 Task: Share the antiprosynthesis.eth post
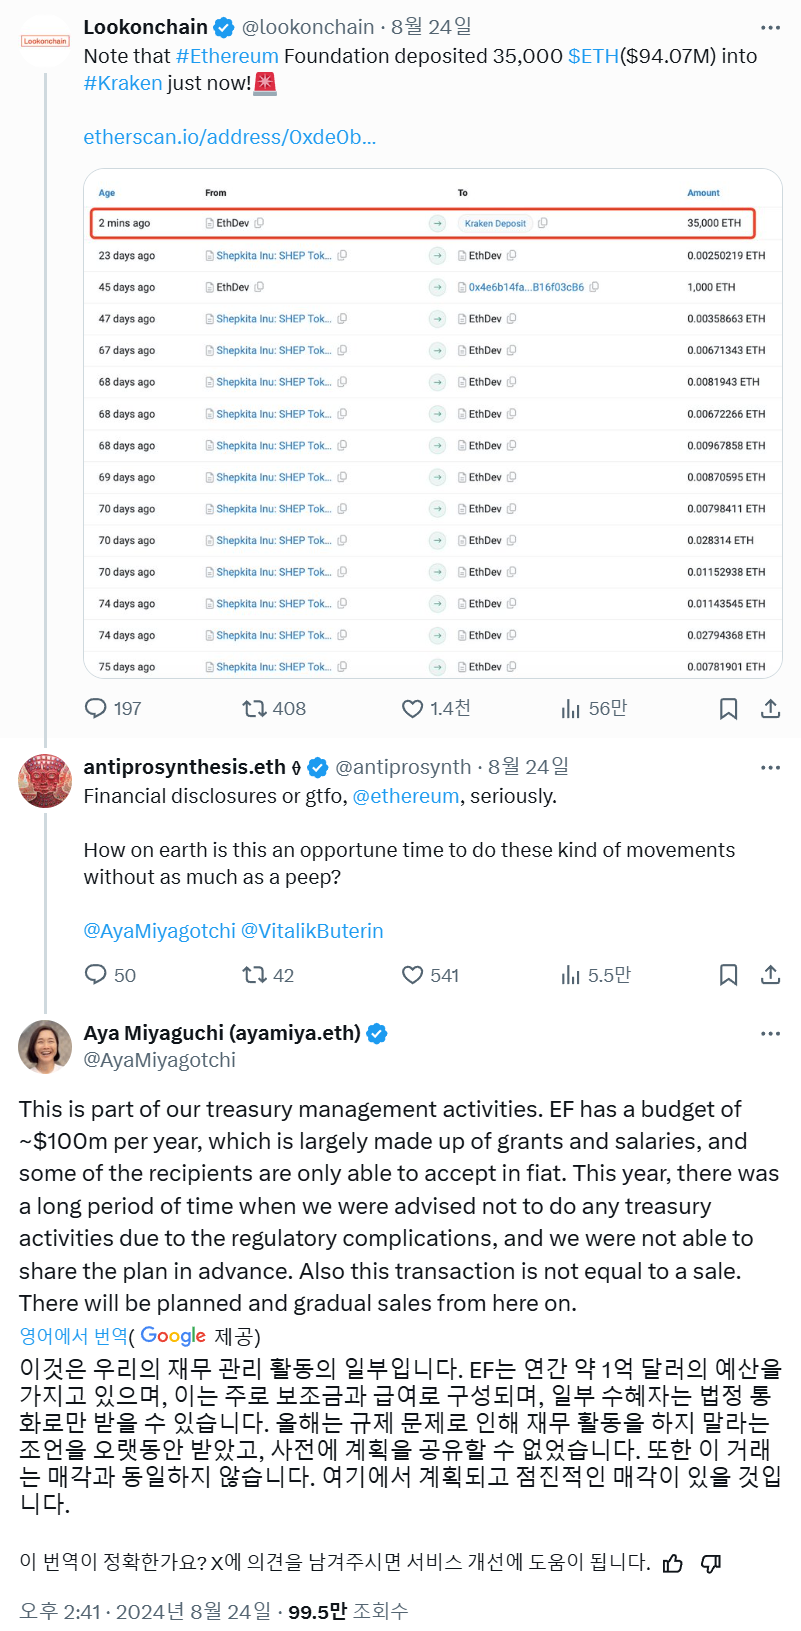point(770,975)
